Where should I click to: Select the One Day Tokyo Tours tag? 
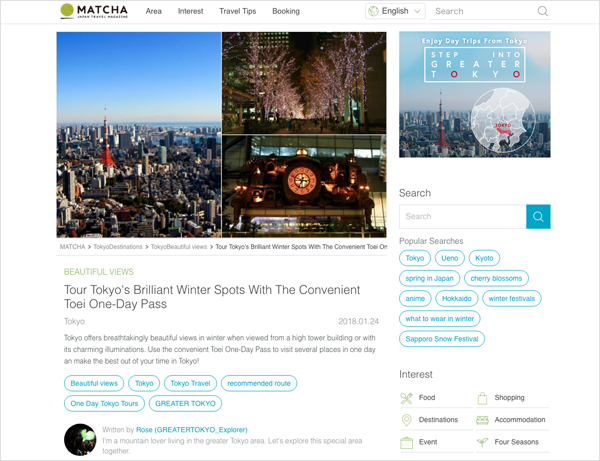point(104,404)
